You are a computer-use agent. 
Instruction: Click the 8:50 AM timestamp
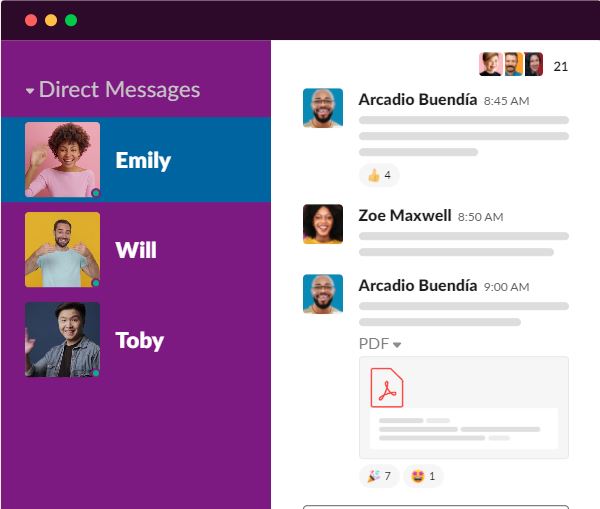(480, 217)
